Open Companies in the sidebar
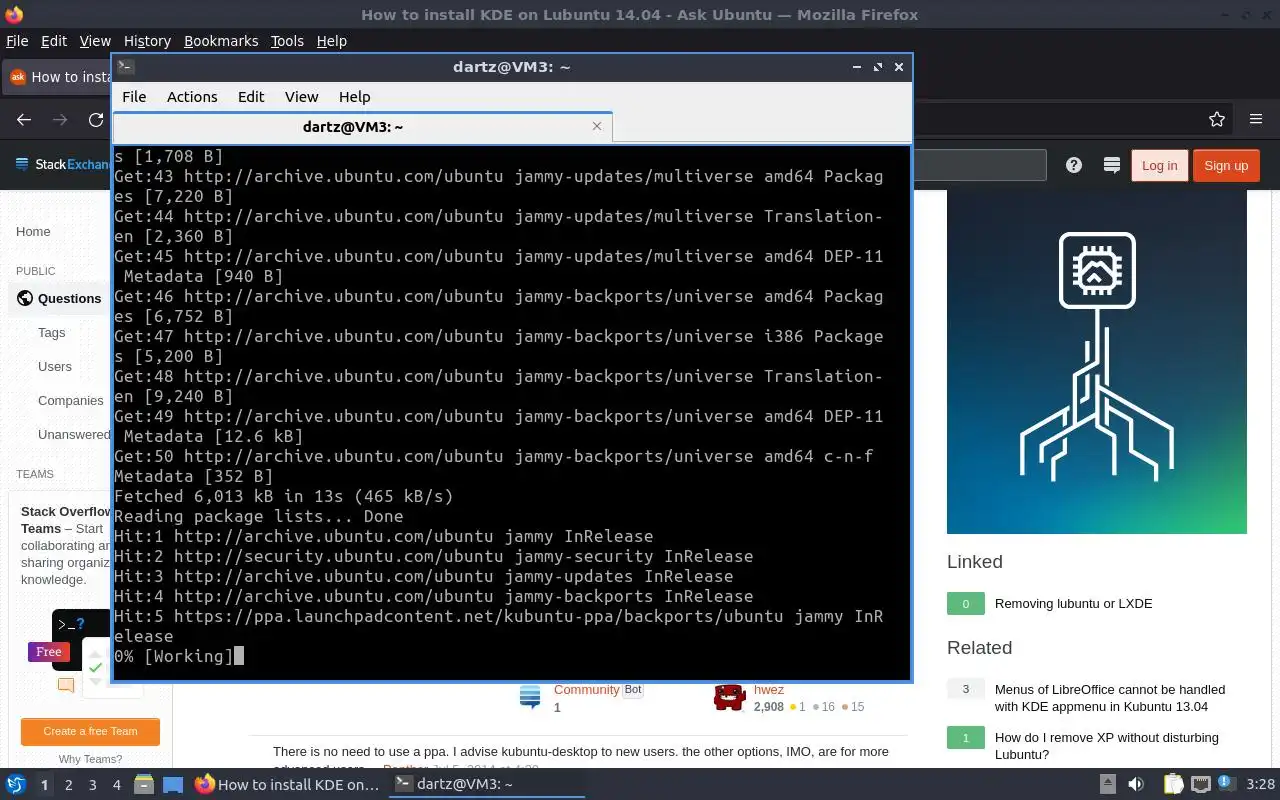This screenshot has height=800, width=1280. [x=71, y=400]
